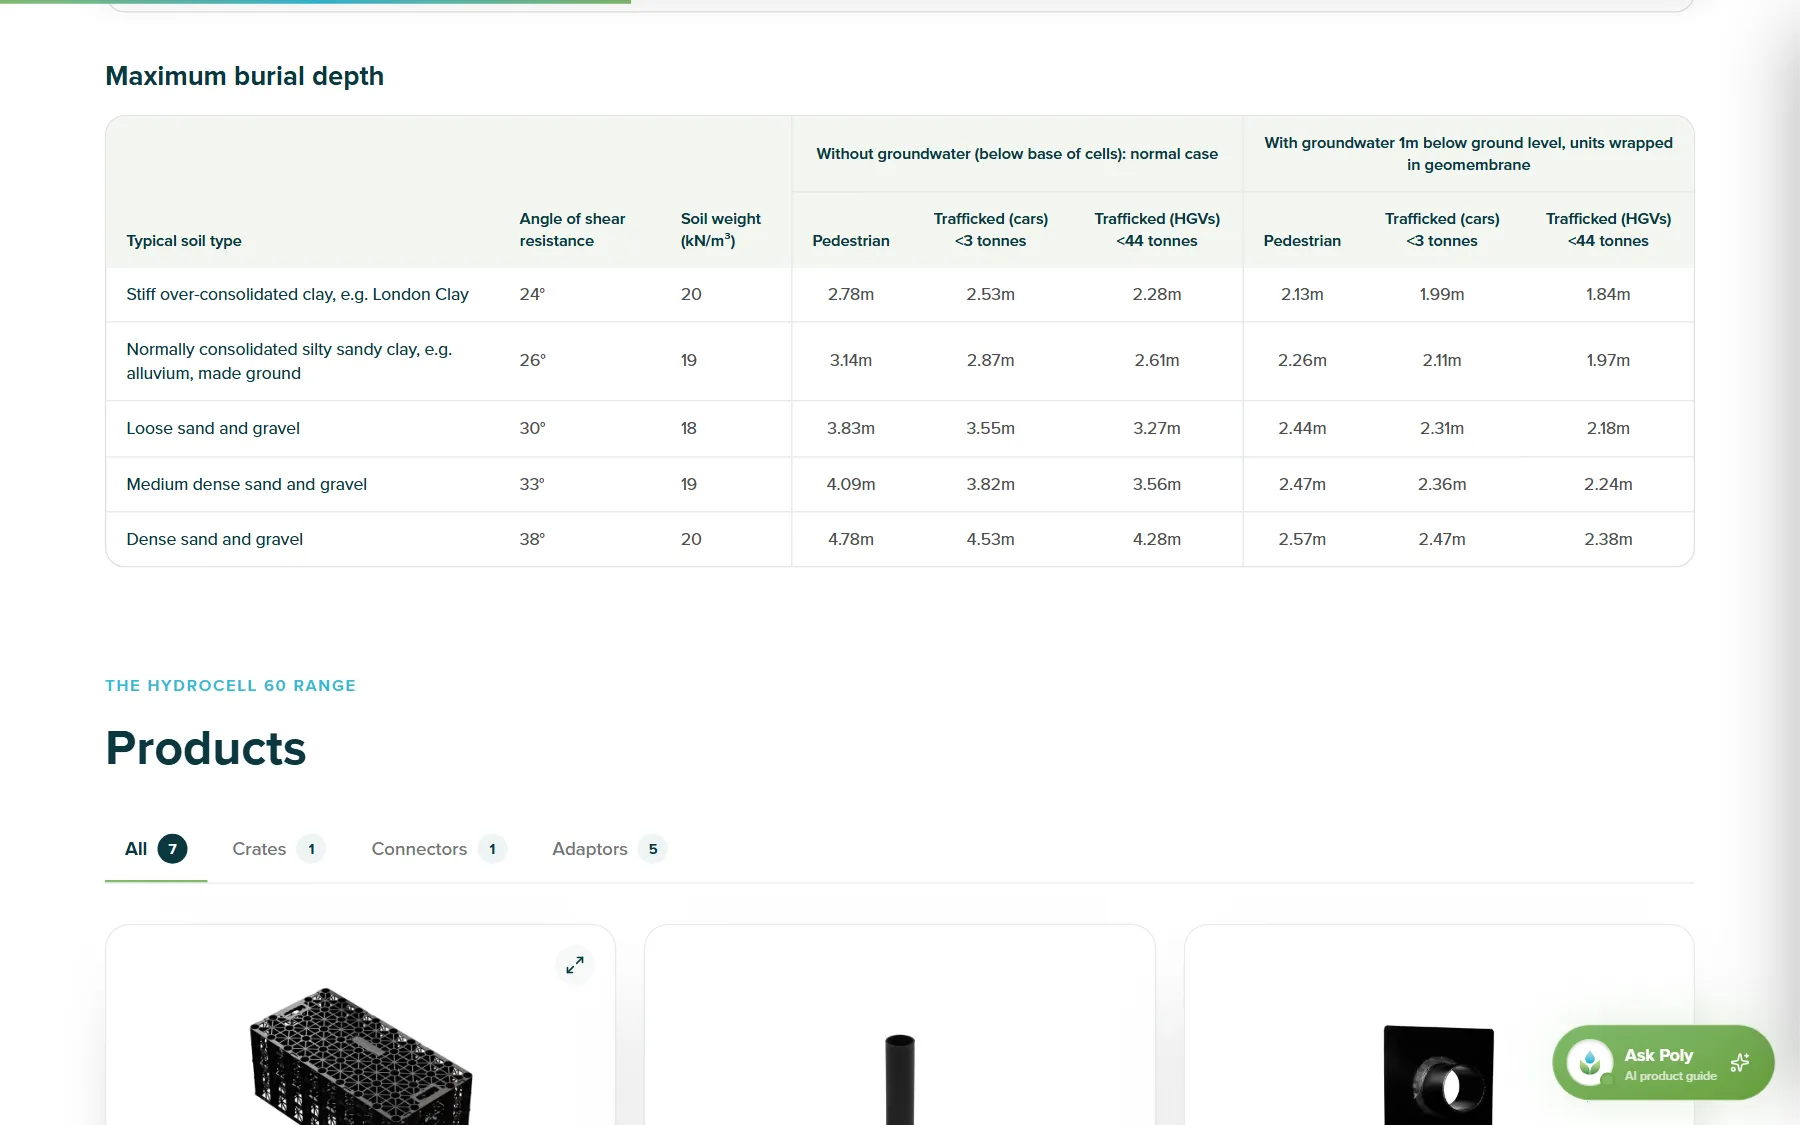The image size is (1800, 1125).
Task: Switch to the Connectors tab
Action: tap(439, 849)
